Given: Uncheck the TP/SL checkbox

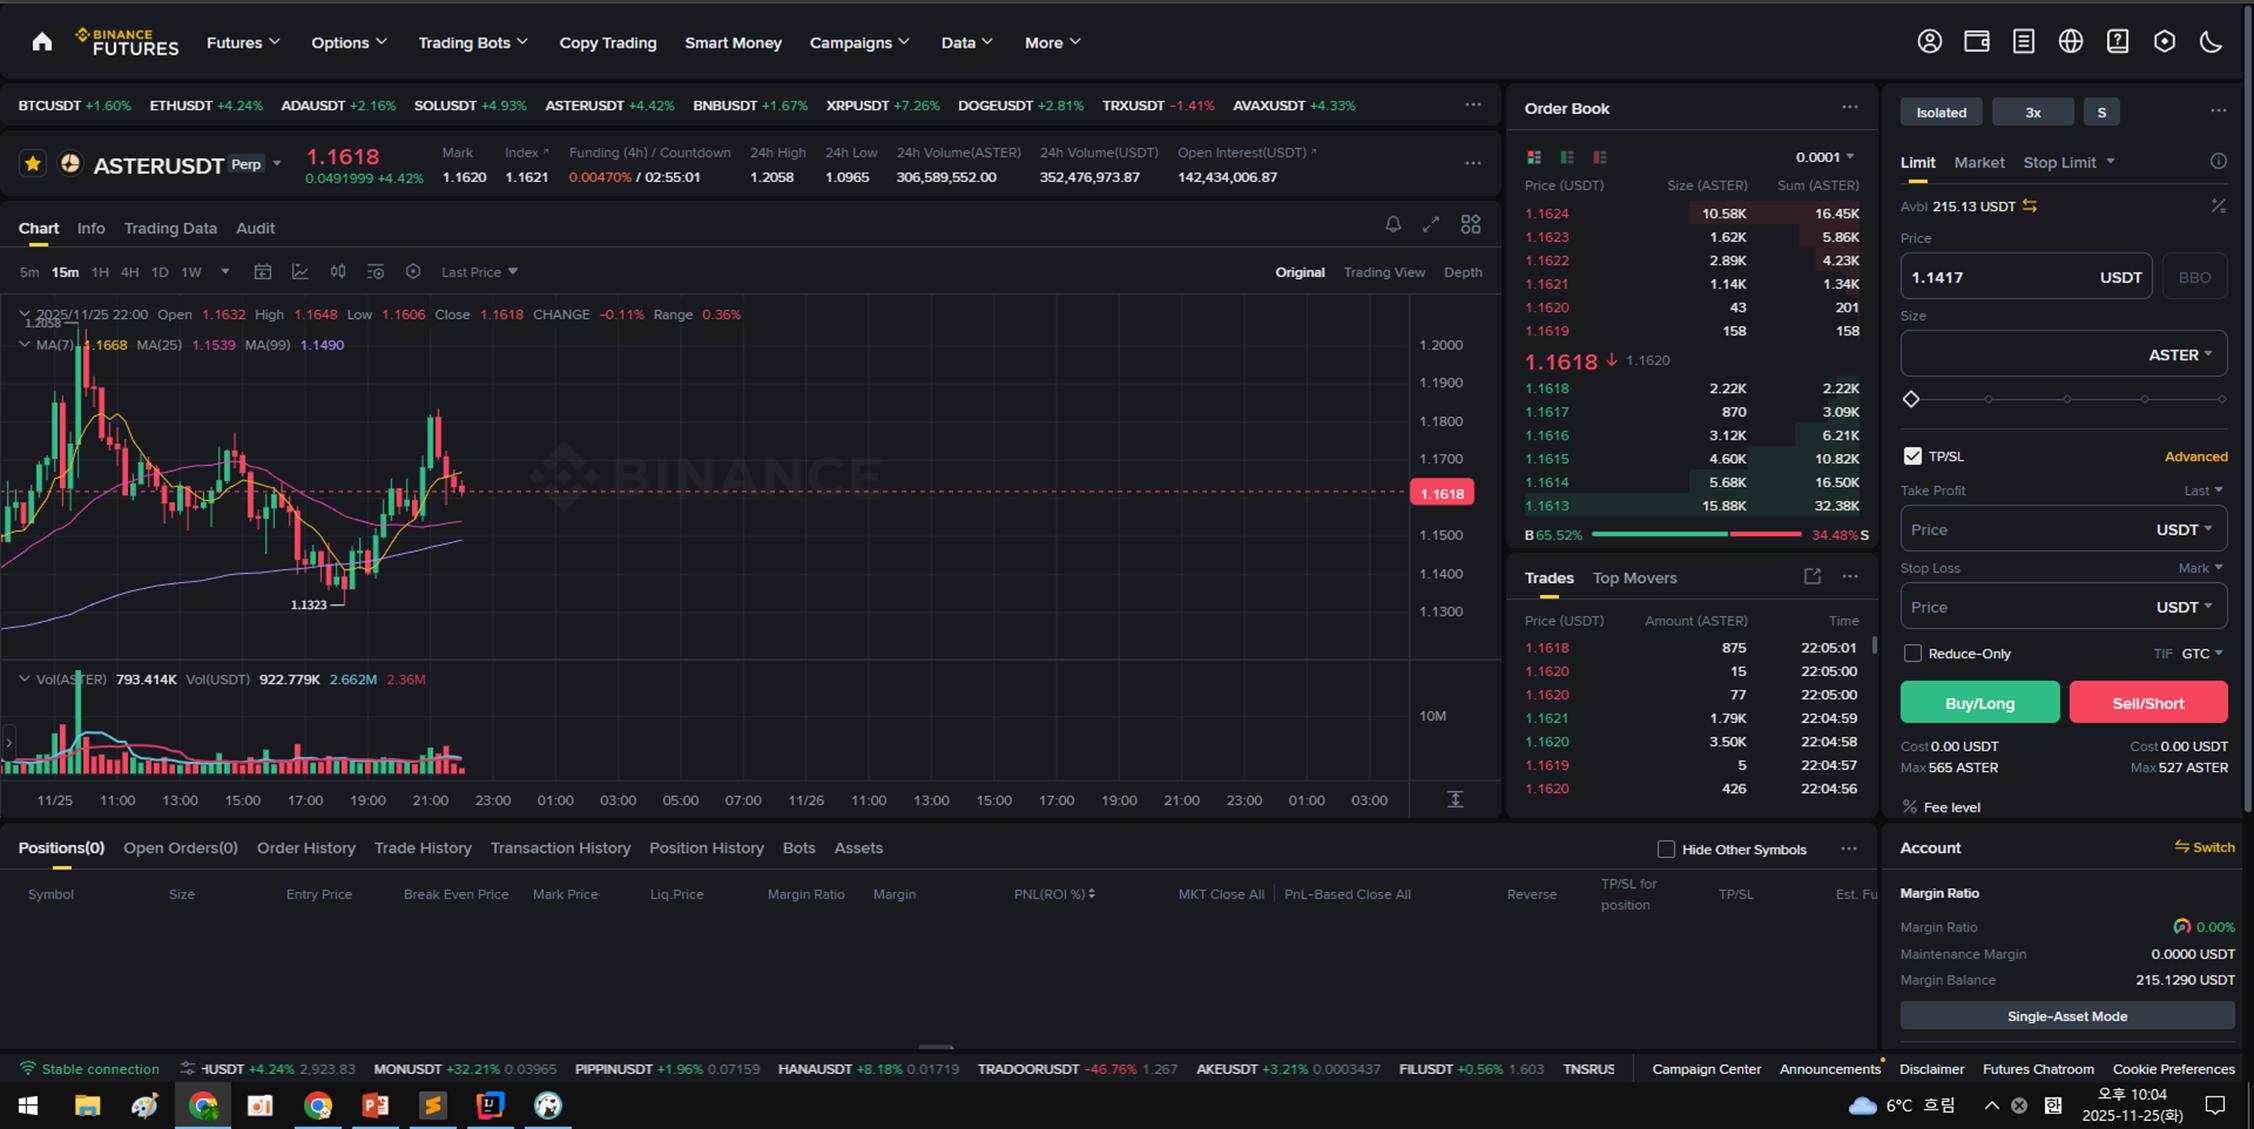Looking at the screenshot, I should pyautogui.click(x=1912, y=456).
